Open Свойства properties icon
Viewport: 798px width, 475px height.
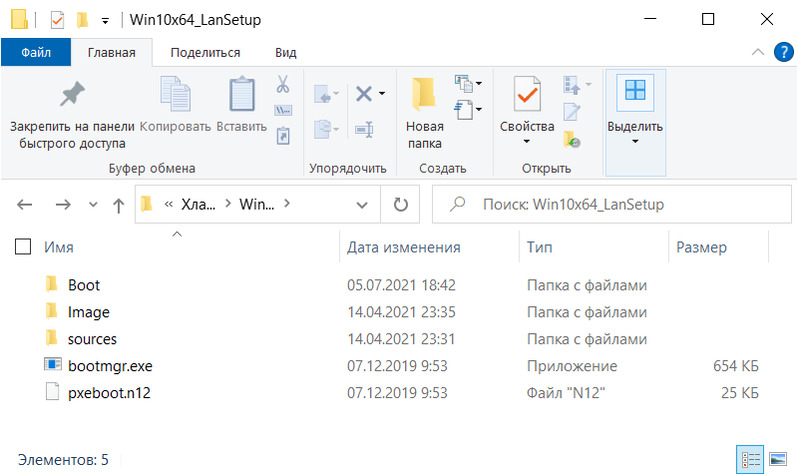(527, 95)
